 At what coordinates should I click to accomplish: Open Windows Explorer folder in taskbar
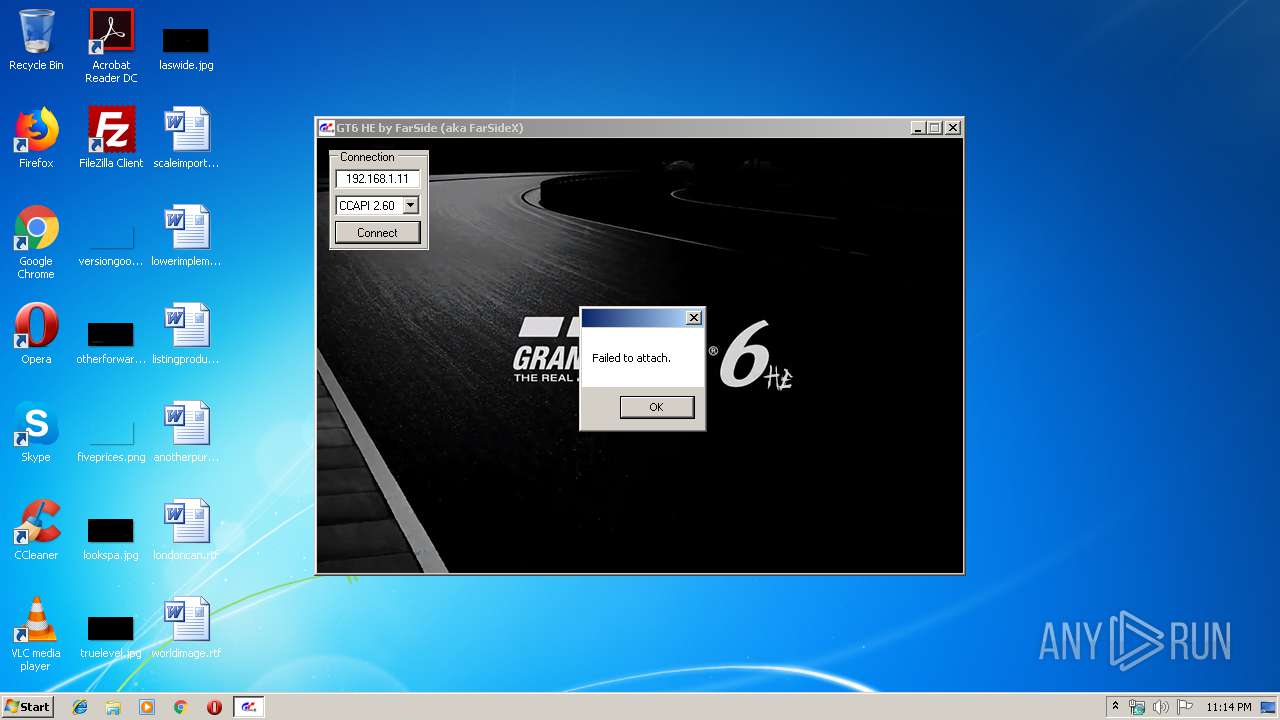point(113,707)
